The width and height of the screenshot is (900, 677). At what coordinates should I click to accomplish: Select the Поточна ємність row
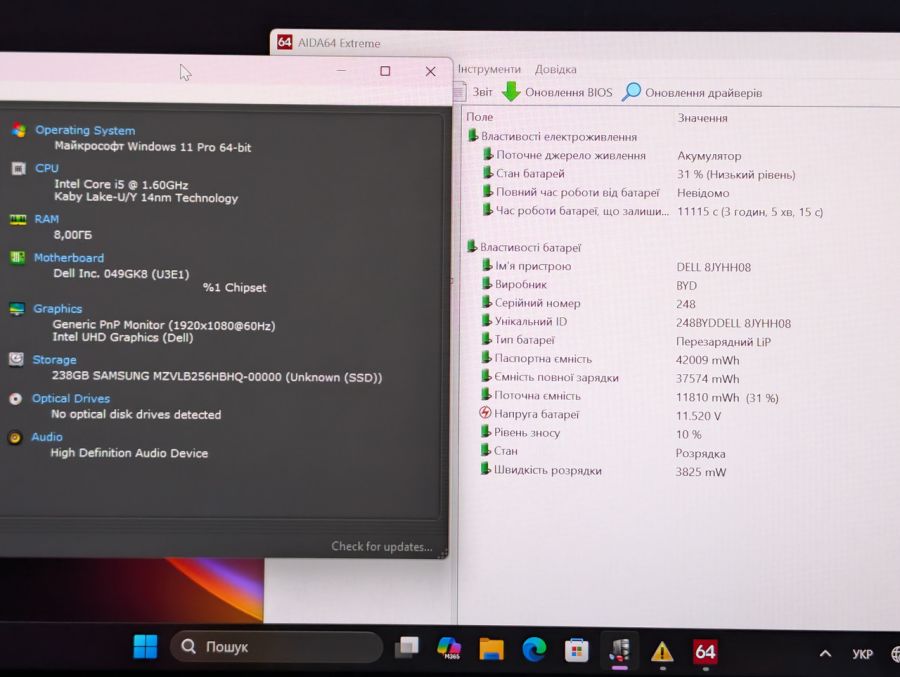point(530,396)
